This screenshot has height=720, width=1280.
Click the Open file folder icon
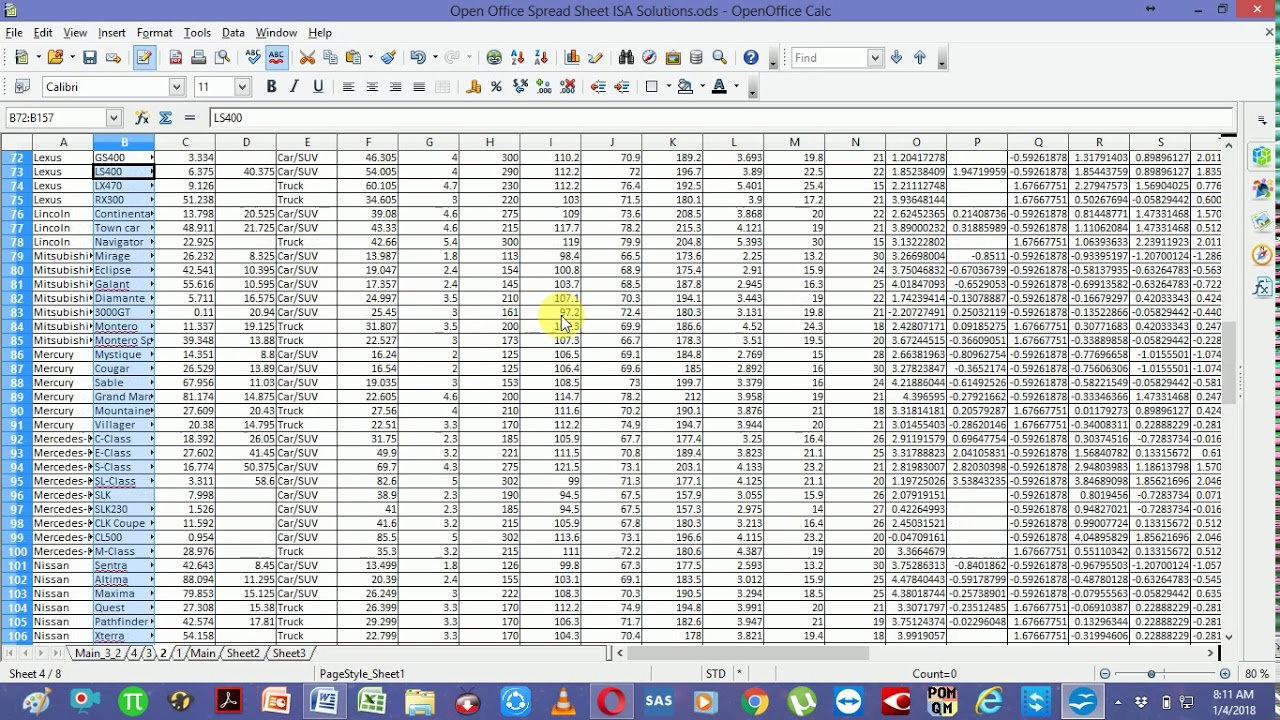click(x=55, y=58)
